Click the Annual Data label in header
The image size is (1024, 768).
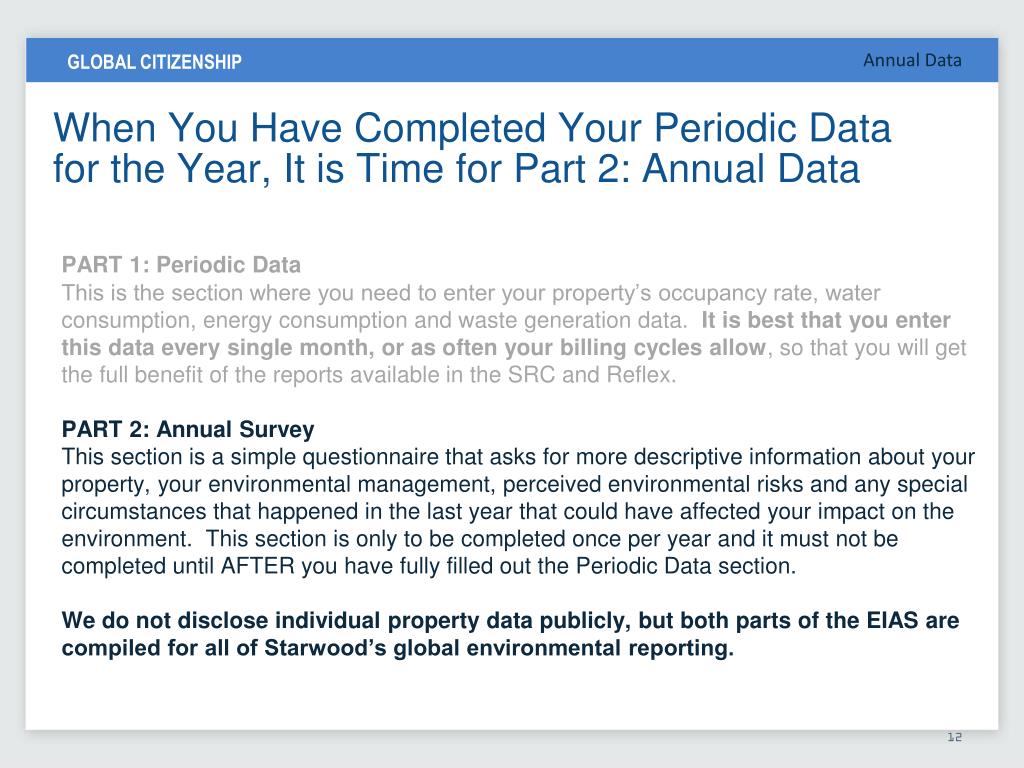912,60
